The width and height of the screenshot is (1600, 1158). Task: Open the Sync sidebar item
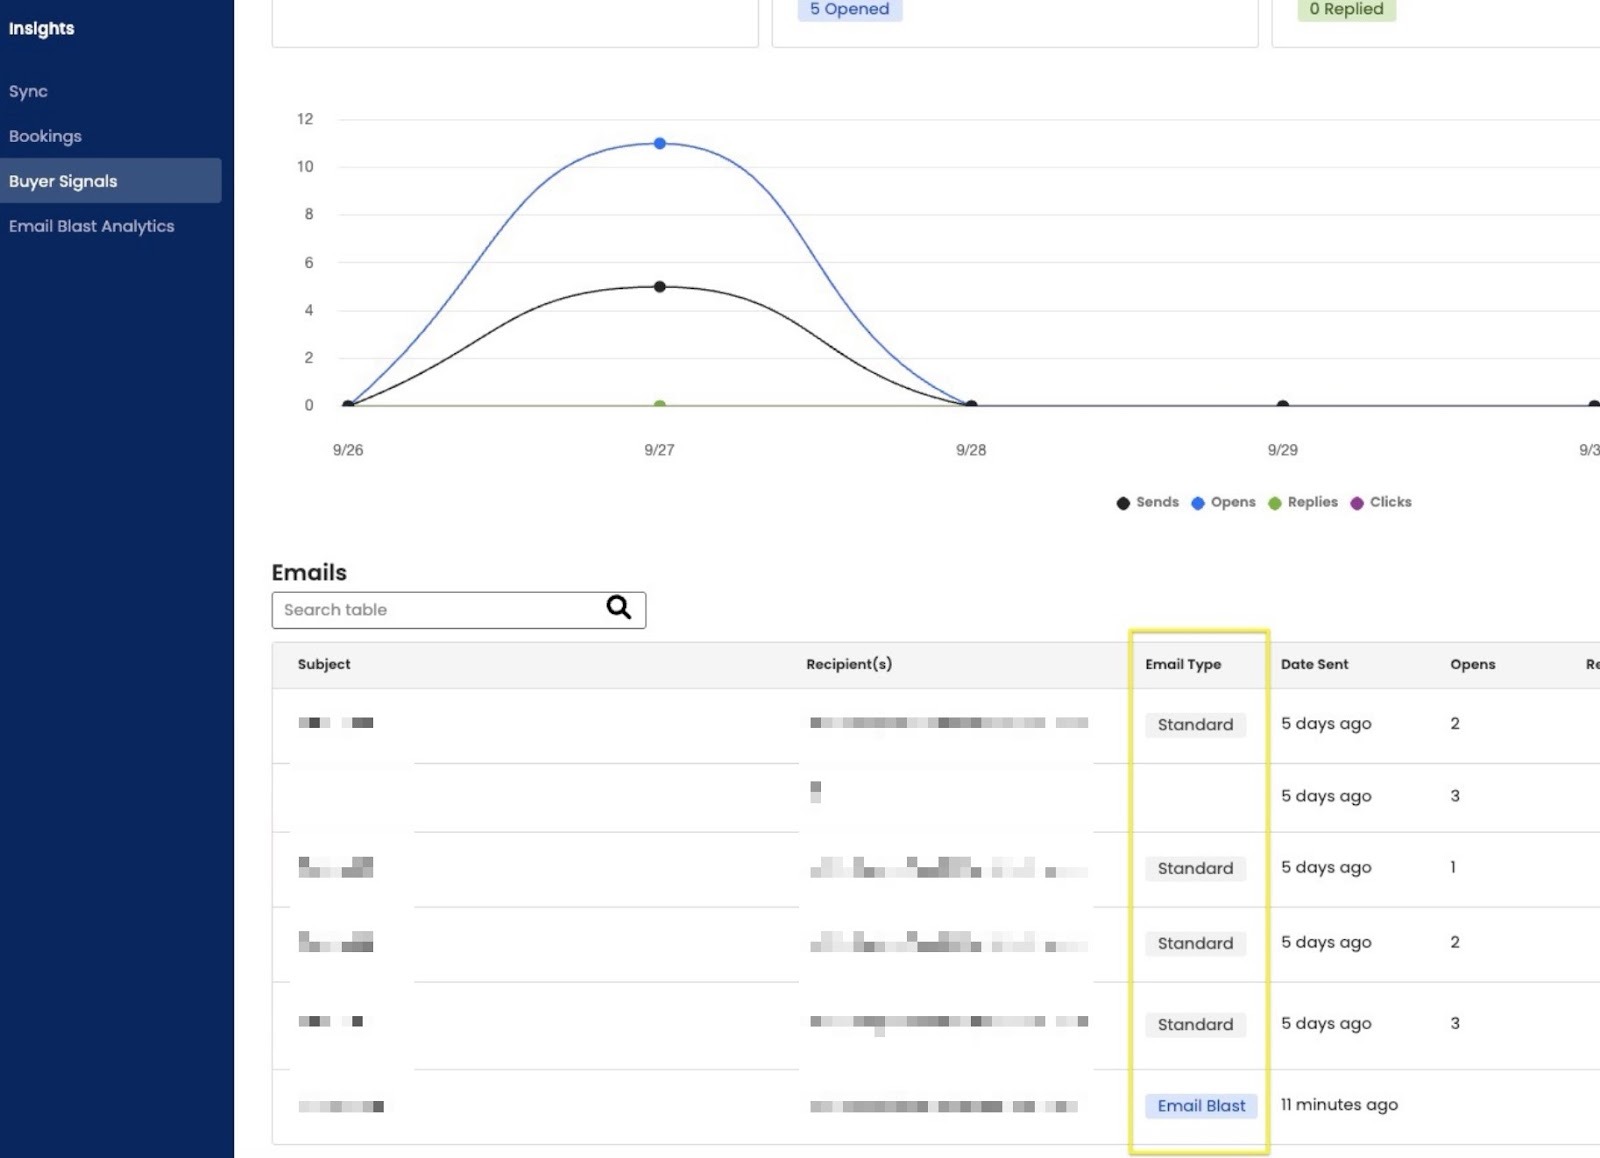28,91
